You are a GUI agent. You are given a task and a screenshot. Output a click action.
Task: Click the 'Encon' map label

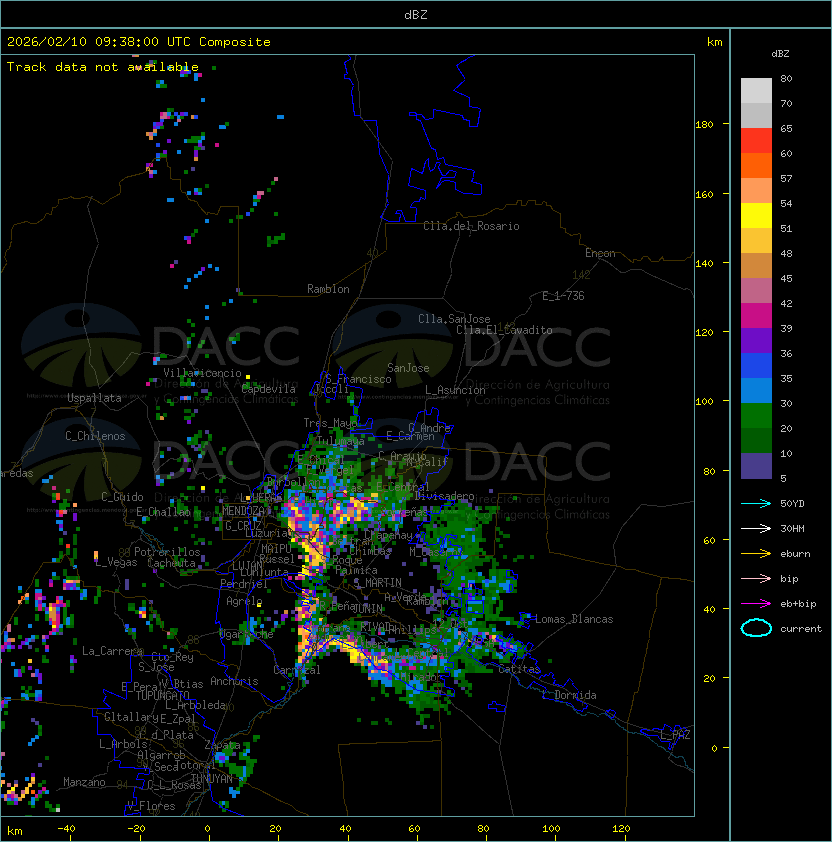[x=600, y=253]
